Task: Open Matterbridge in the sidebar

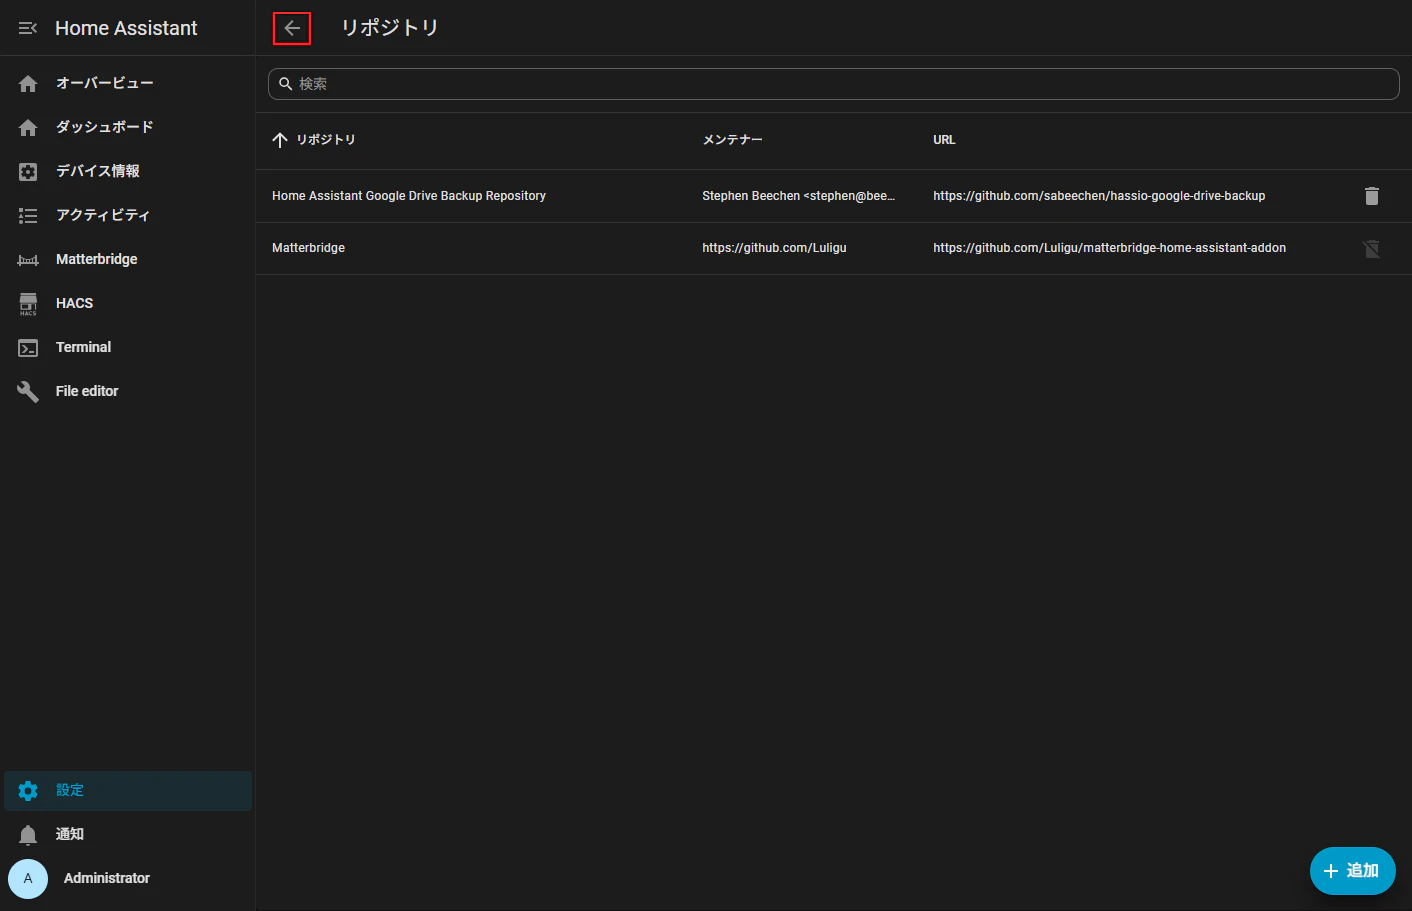Action: coord(128,260)
